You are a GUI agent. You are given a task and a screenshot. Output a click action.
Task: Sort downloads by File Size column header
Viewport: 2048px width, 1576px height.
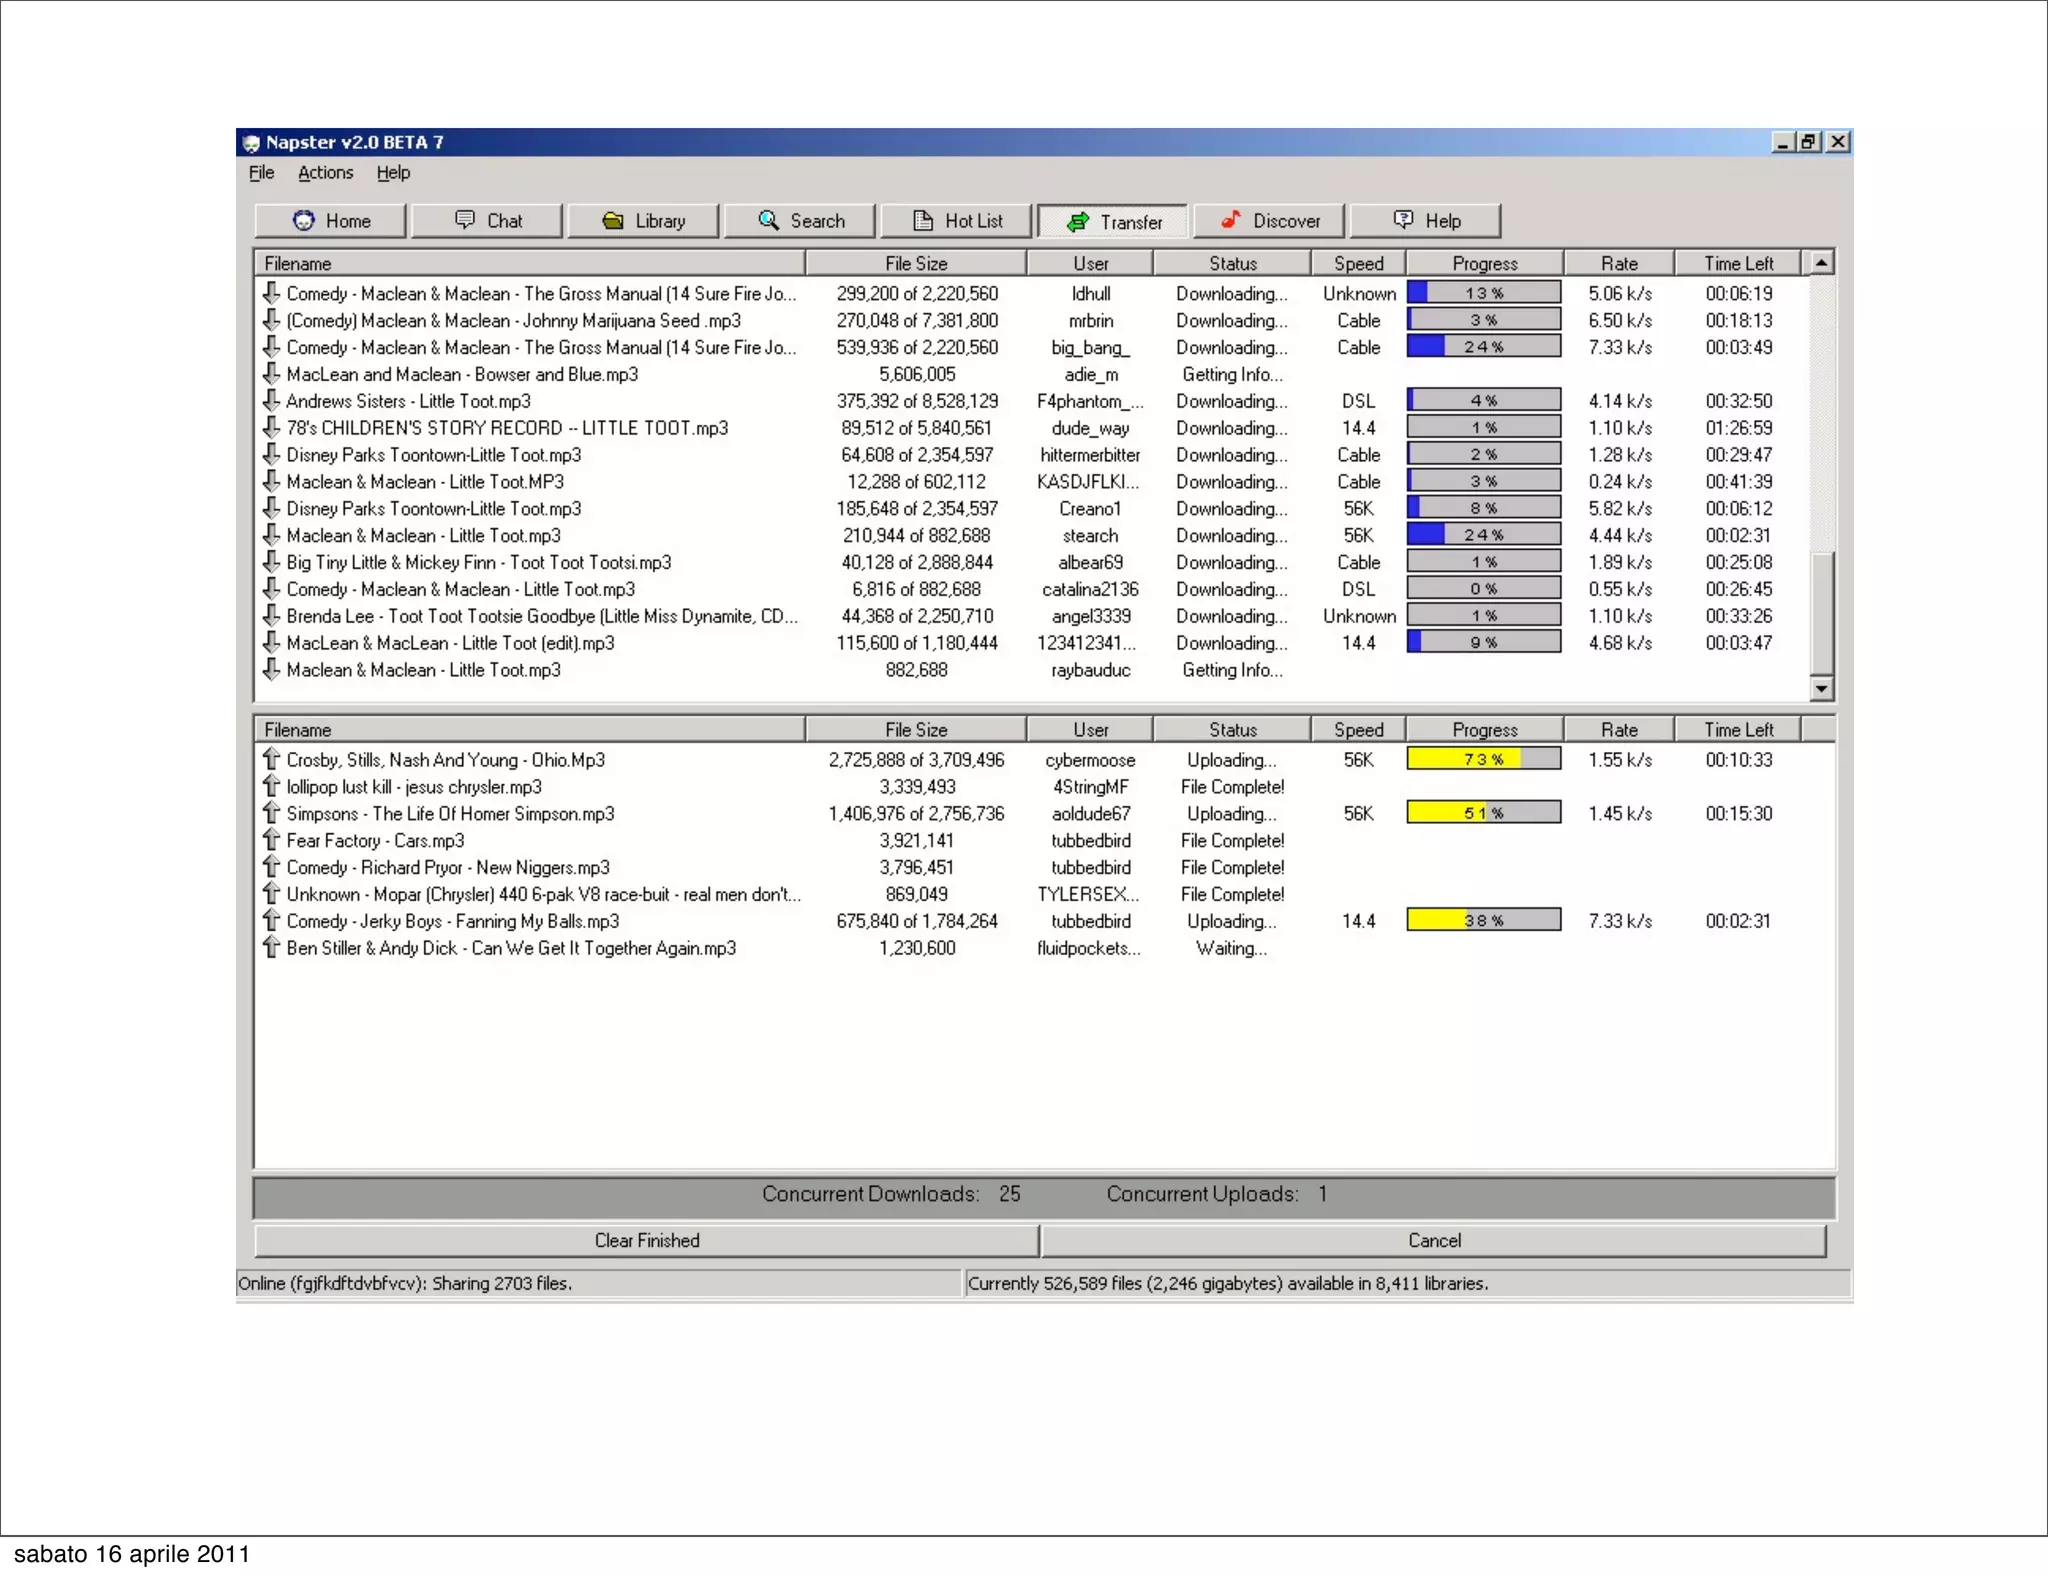point(915,263)
